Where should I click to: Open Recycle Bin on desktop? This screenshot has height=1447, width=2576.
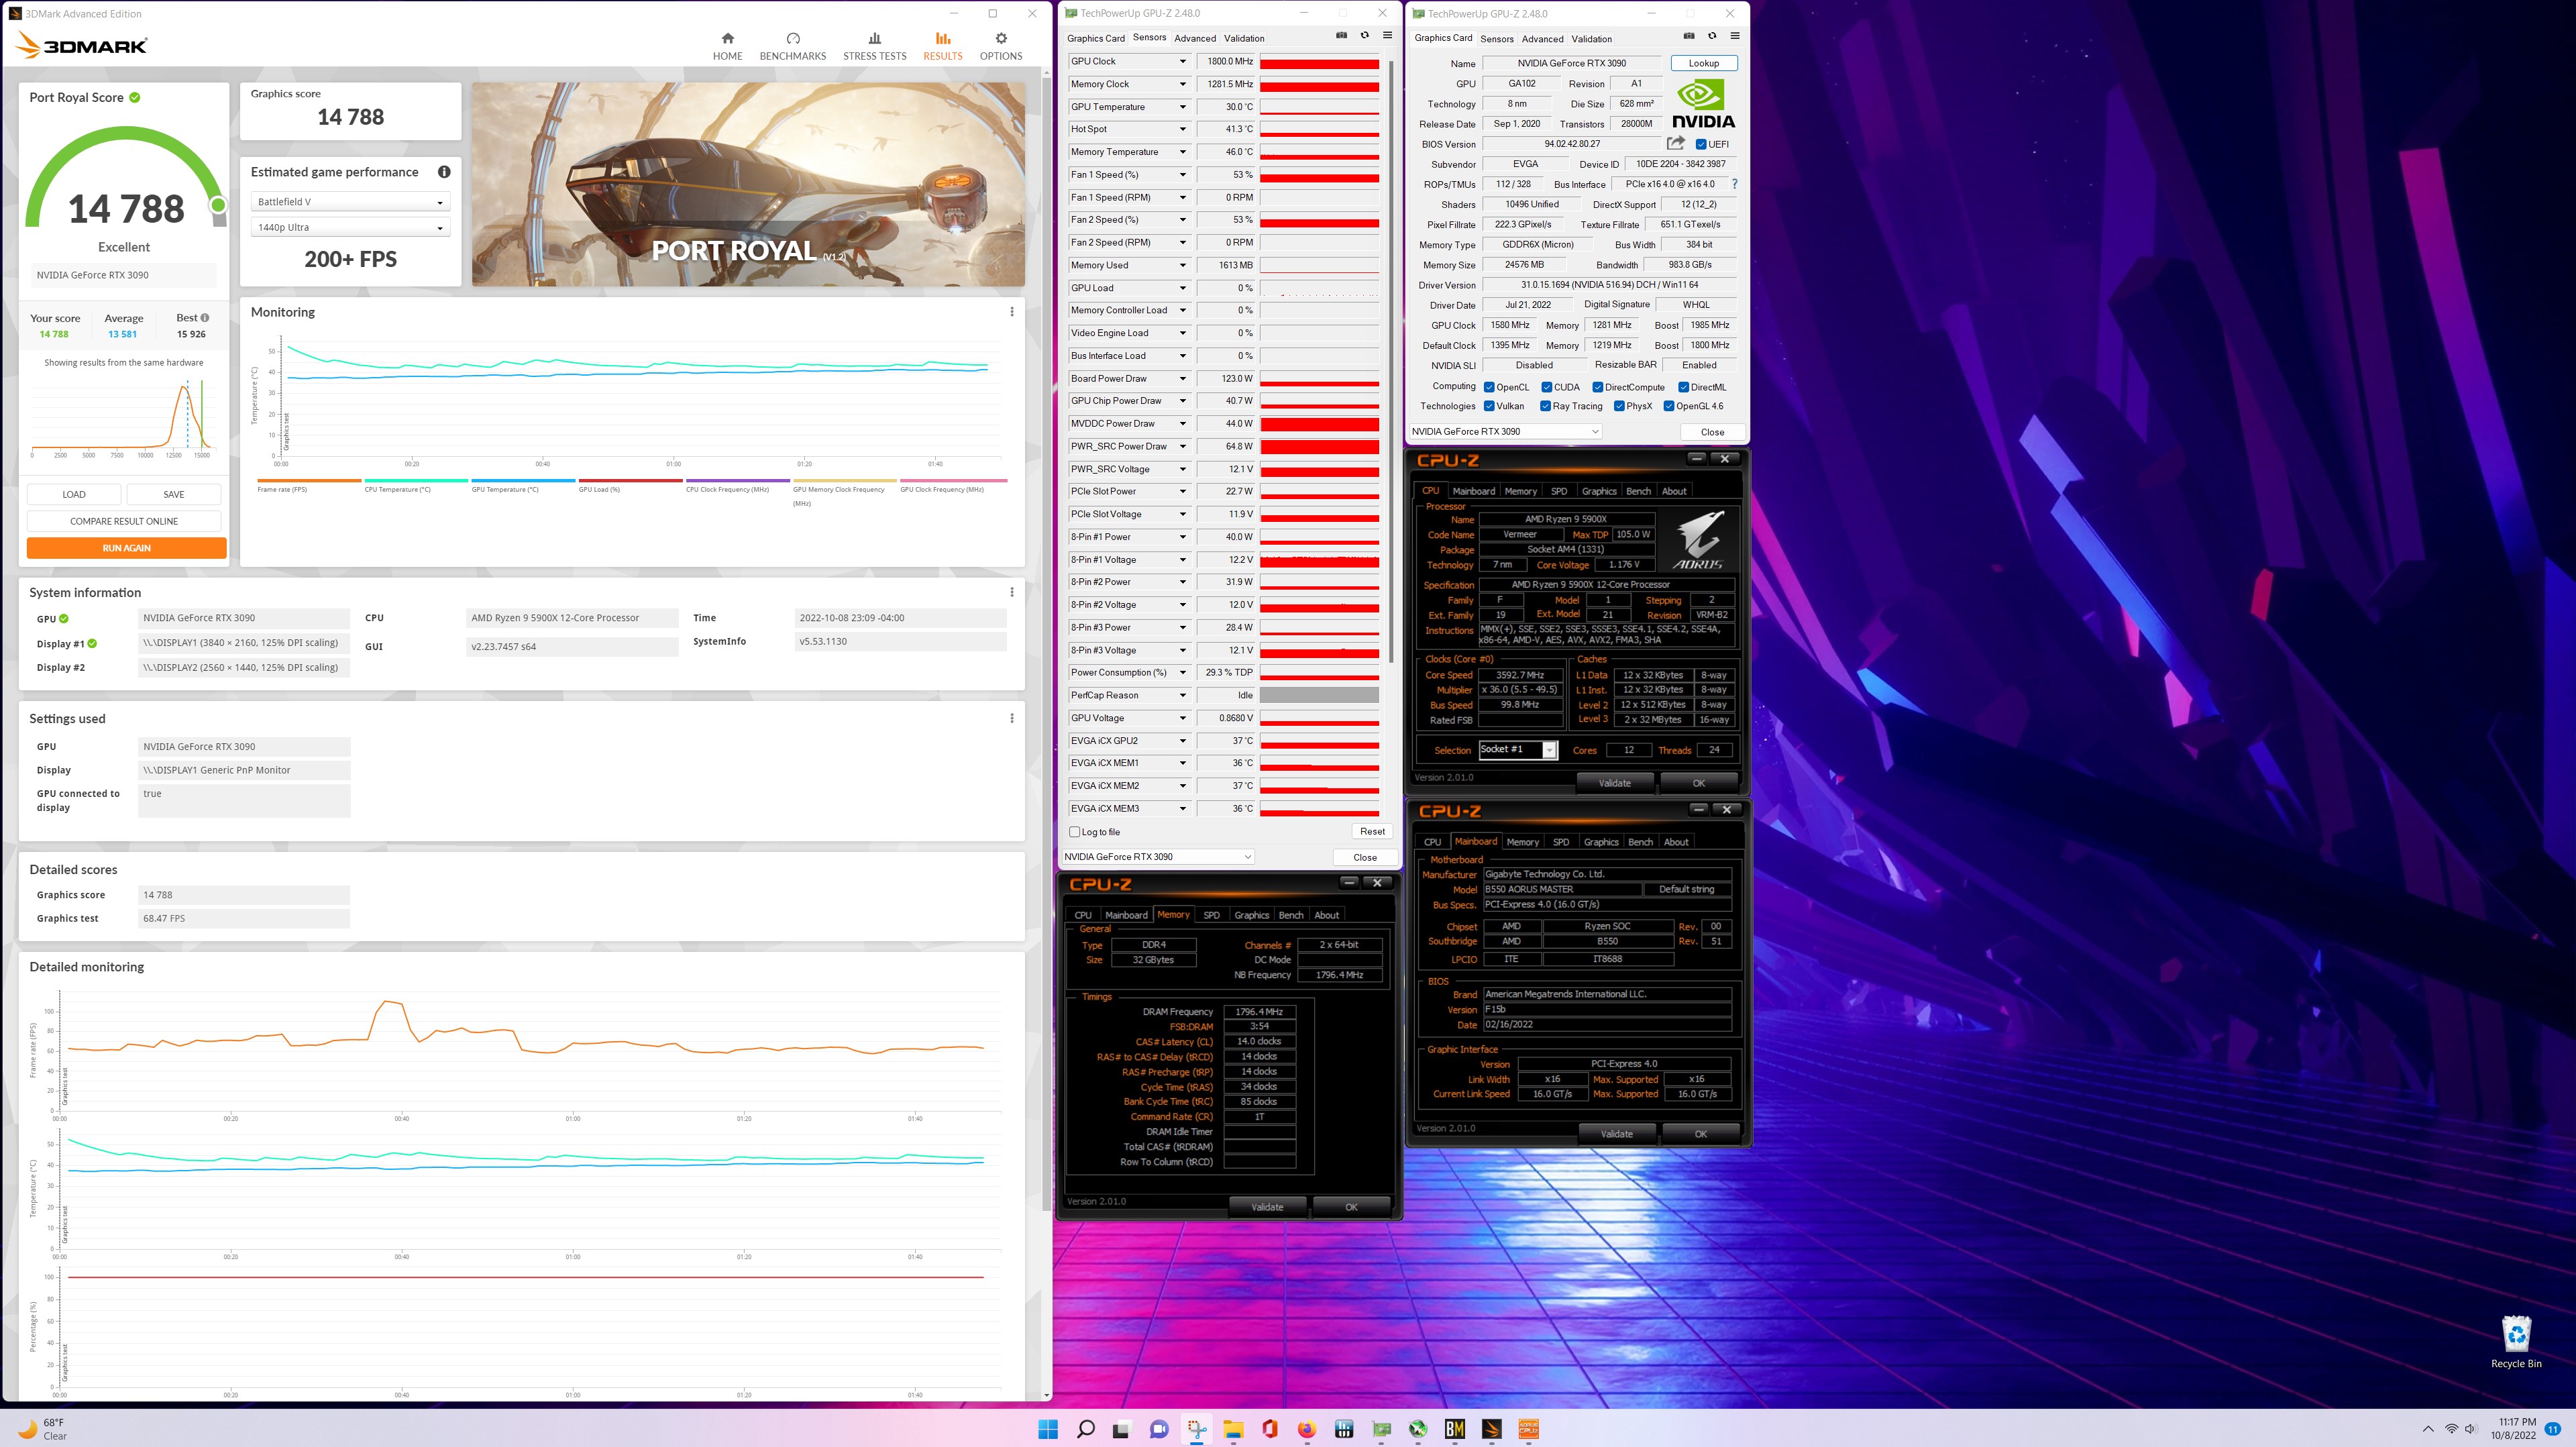pos(2516,1342)
